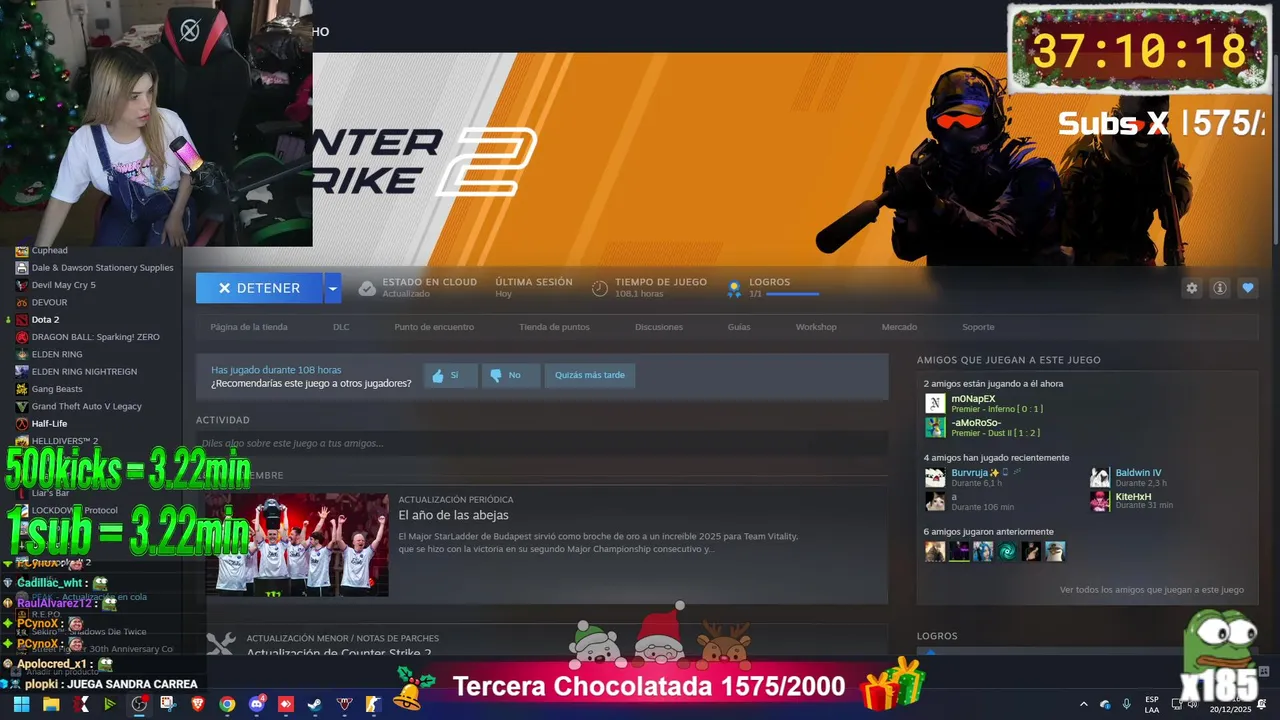Click Ver todos los amigos link
The width and height of the screenshot is (1280, 720).
click(x=1152, y=590)
